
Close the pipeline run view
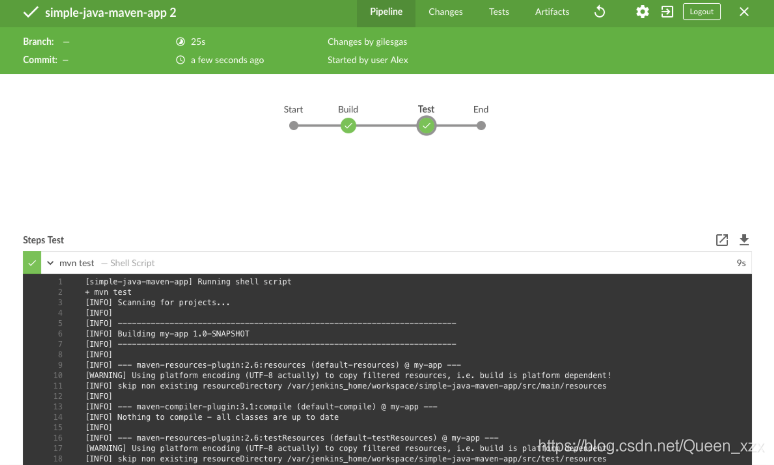744,12
